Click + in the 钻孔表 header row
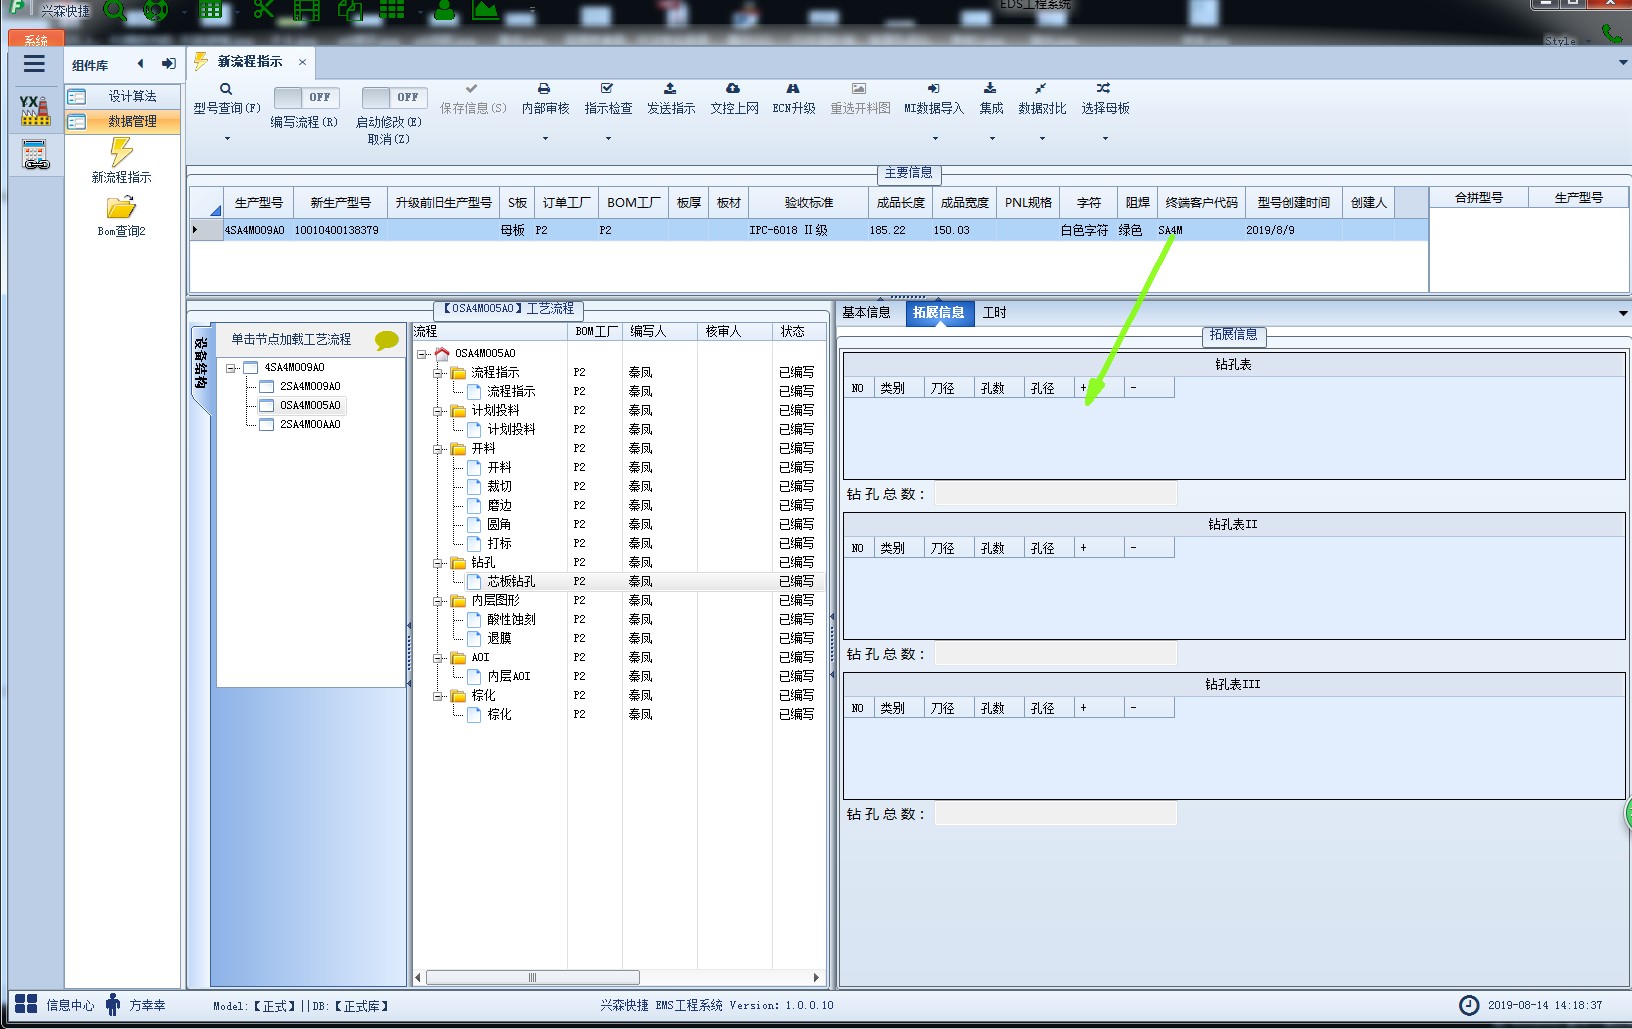The width and height of the screenshot is (1632, 1029). 1098,388
